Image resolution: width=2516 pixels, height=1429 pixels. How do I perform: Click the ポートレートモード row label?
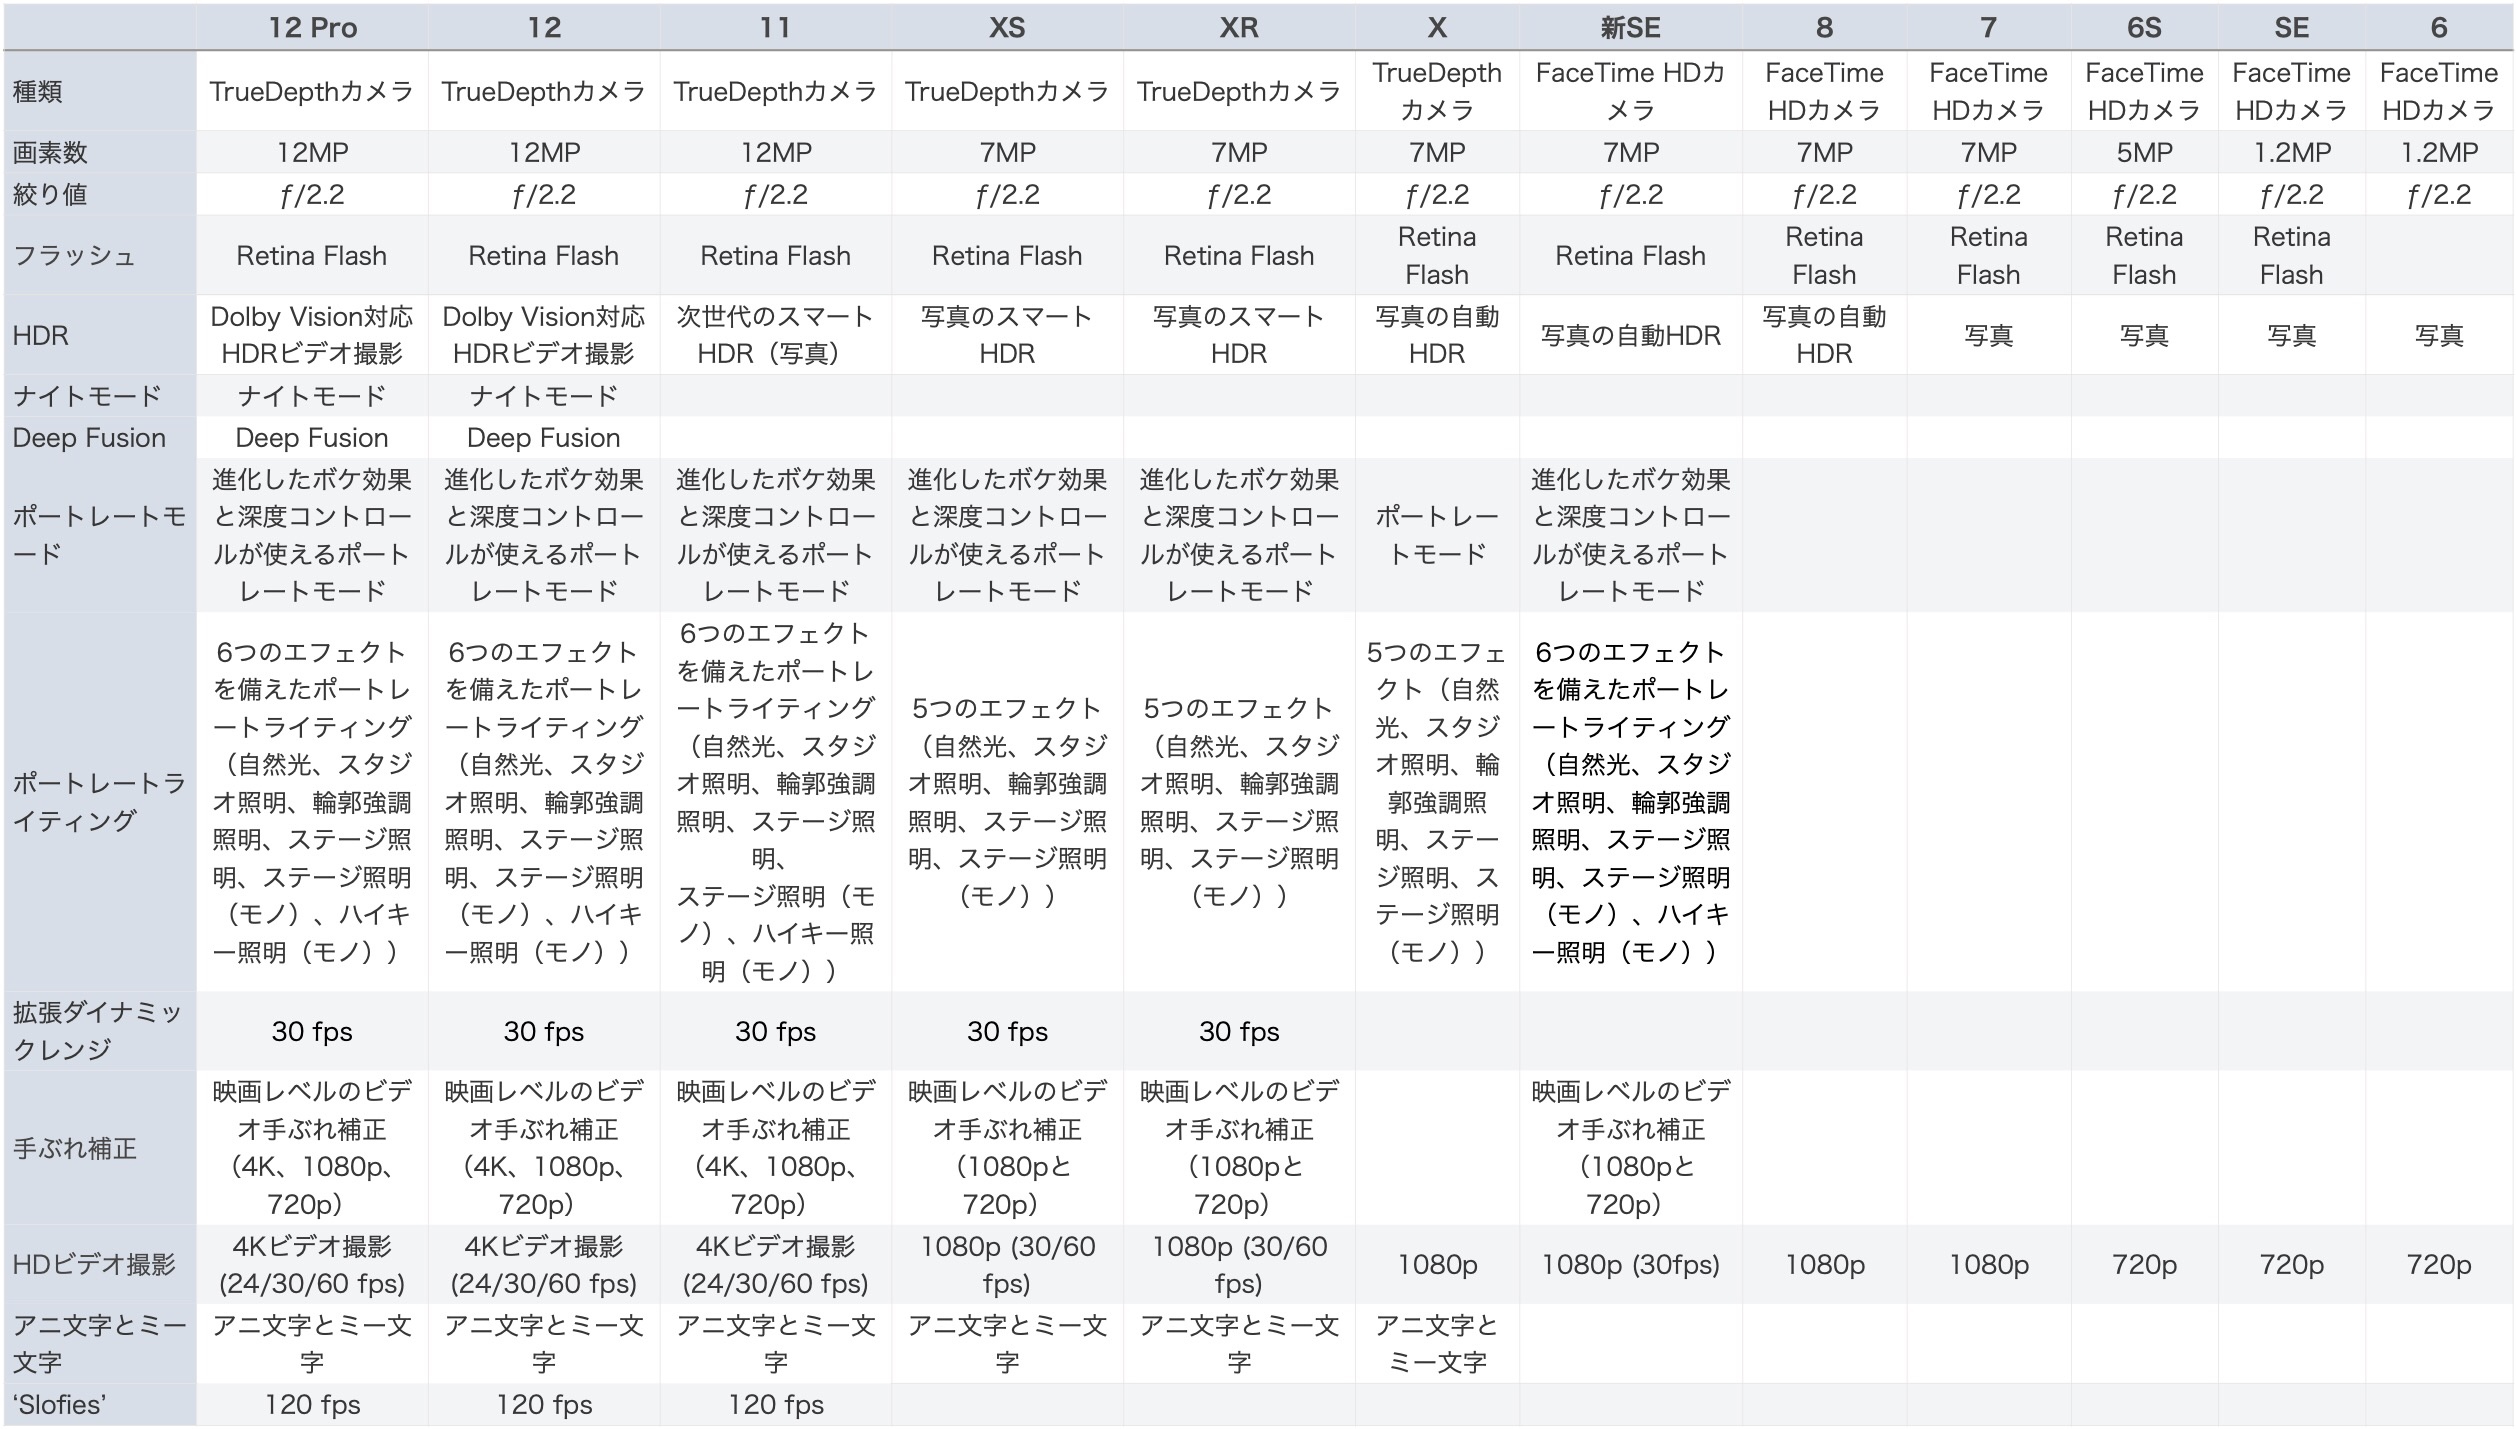[x=98, y=535]
